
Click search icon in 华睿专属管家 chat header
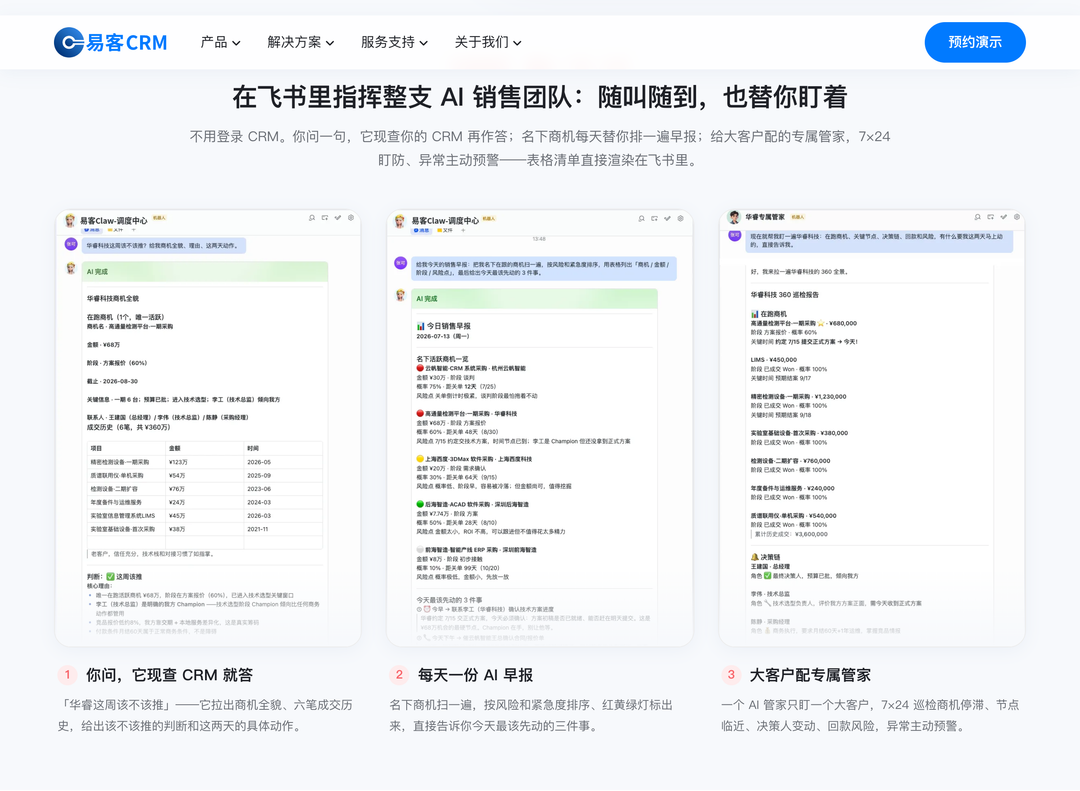pos(977,217)
